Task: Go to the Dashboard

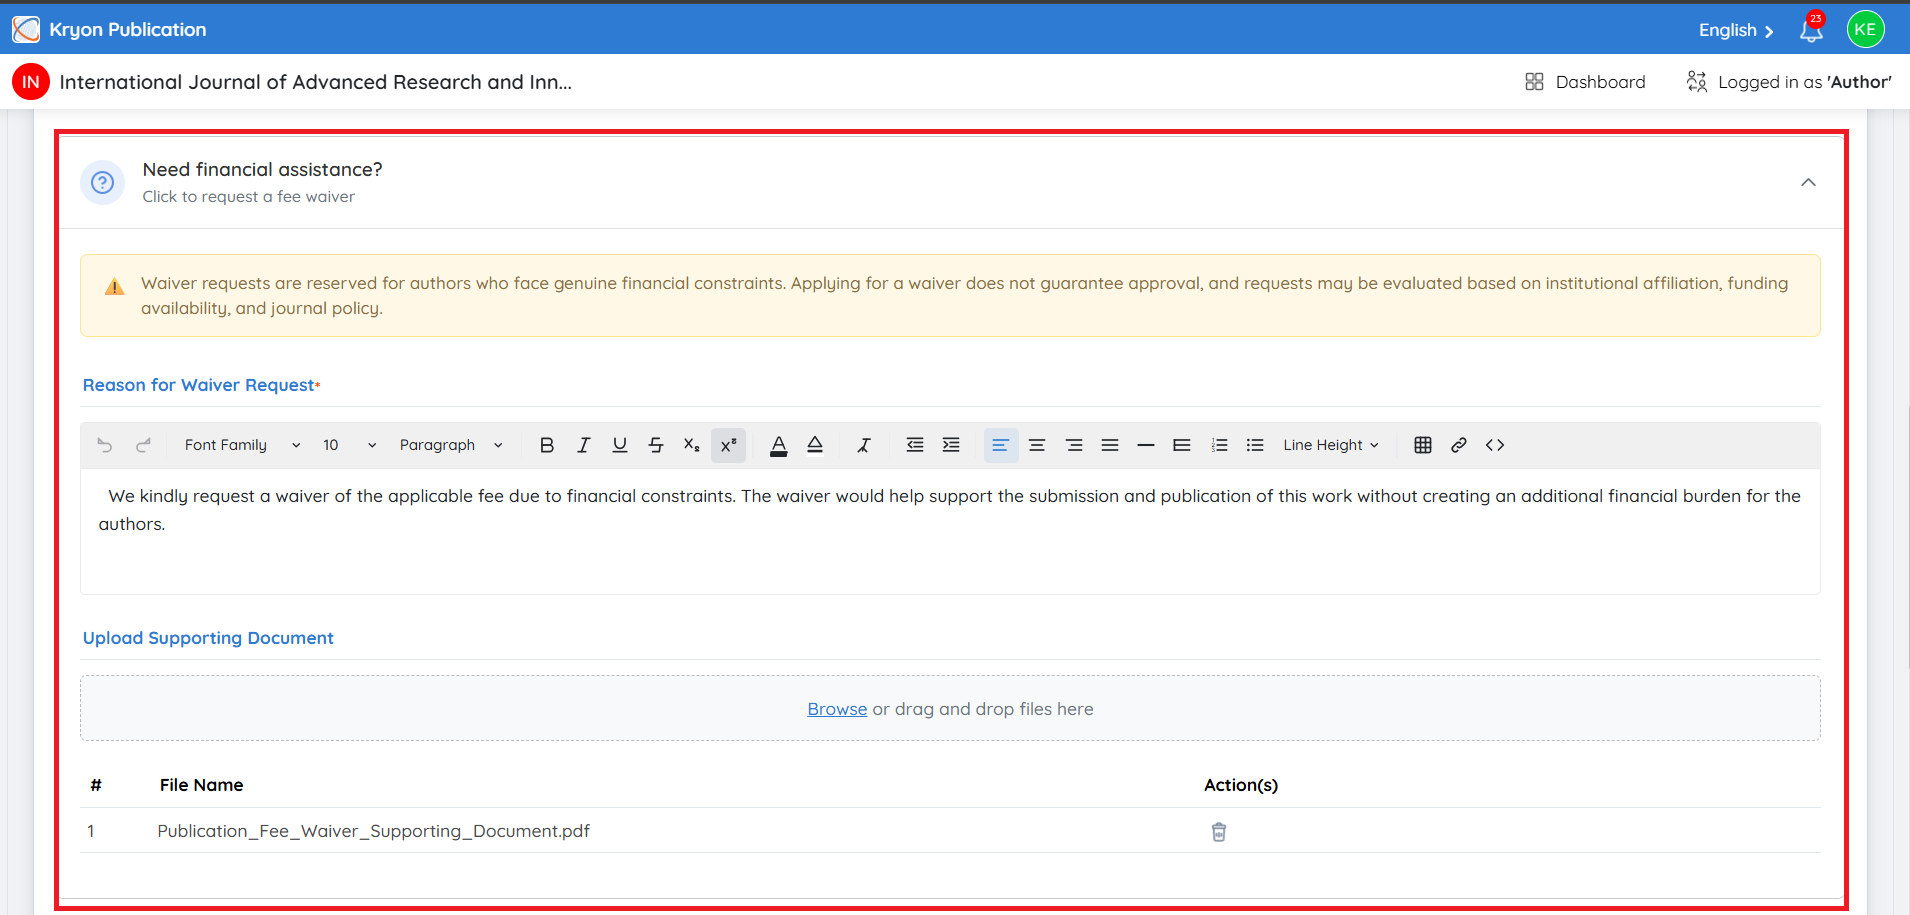Action: tap(1585, 82)
